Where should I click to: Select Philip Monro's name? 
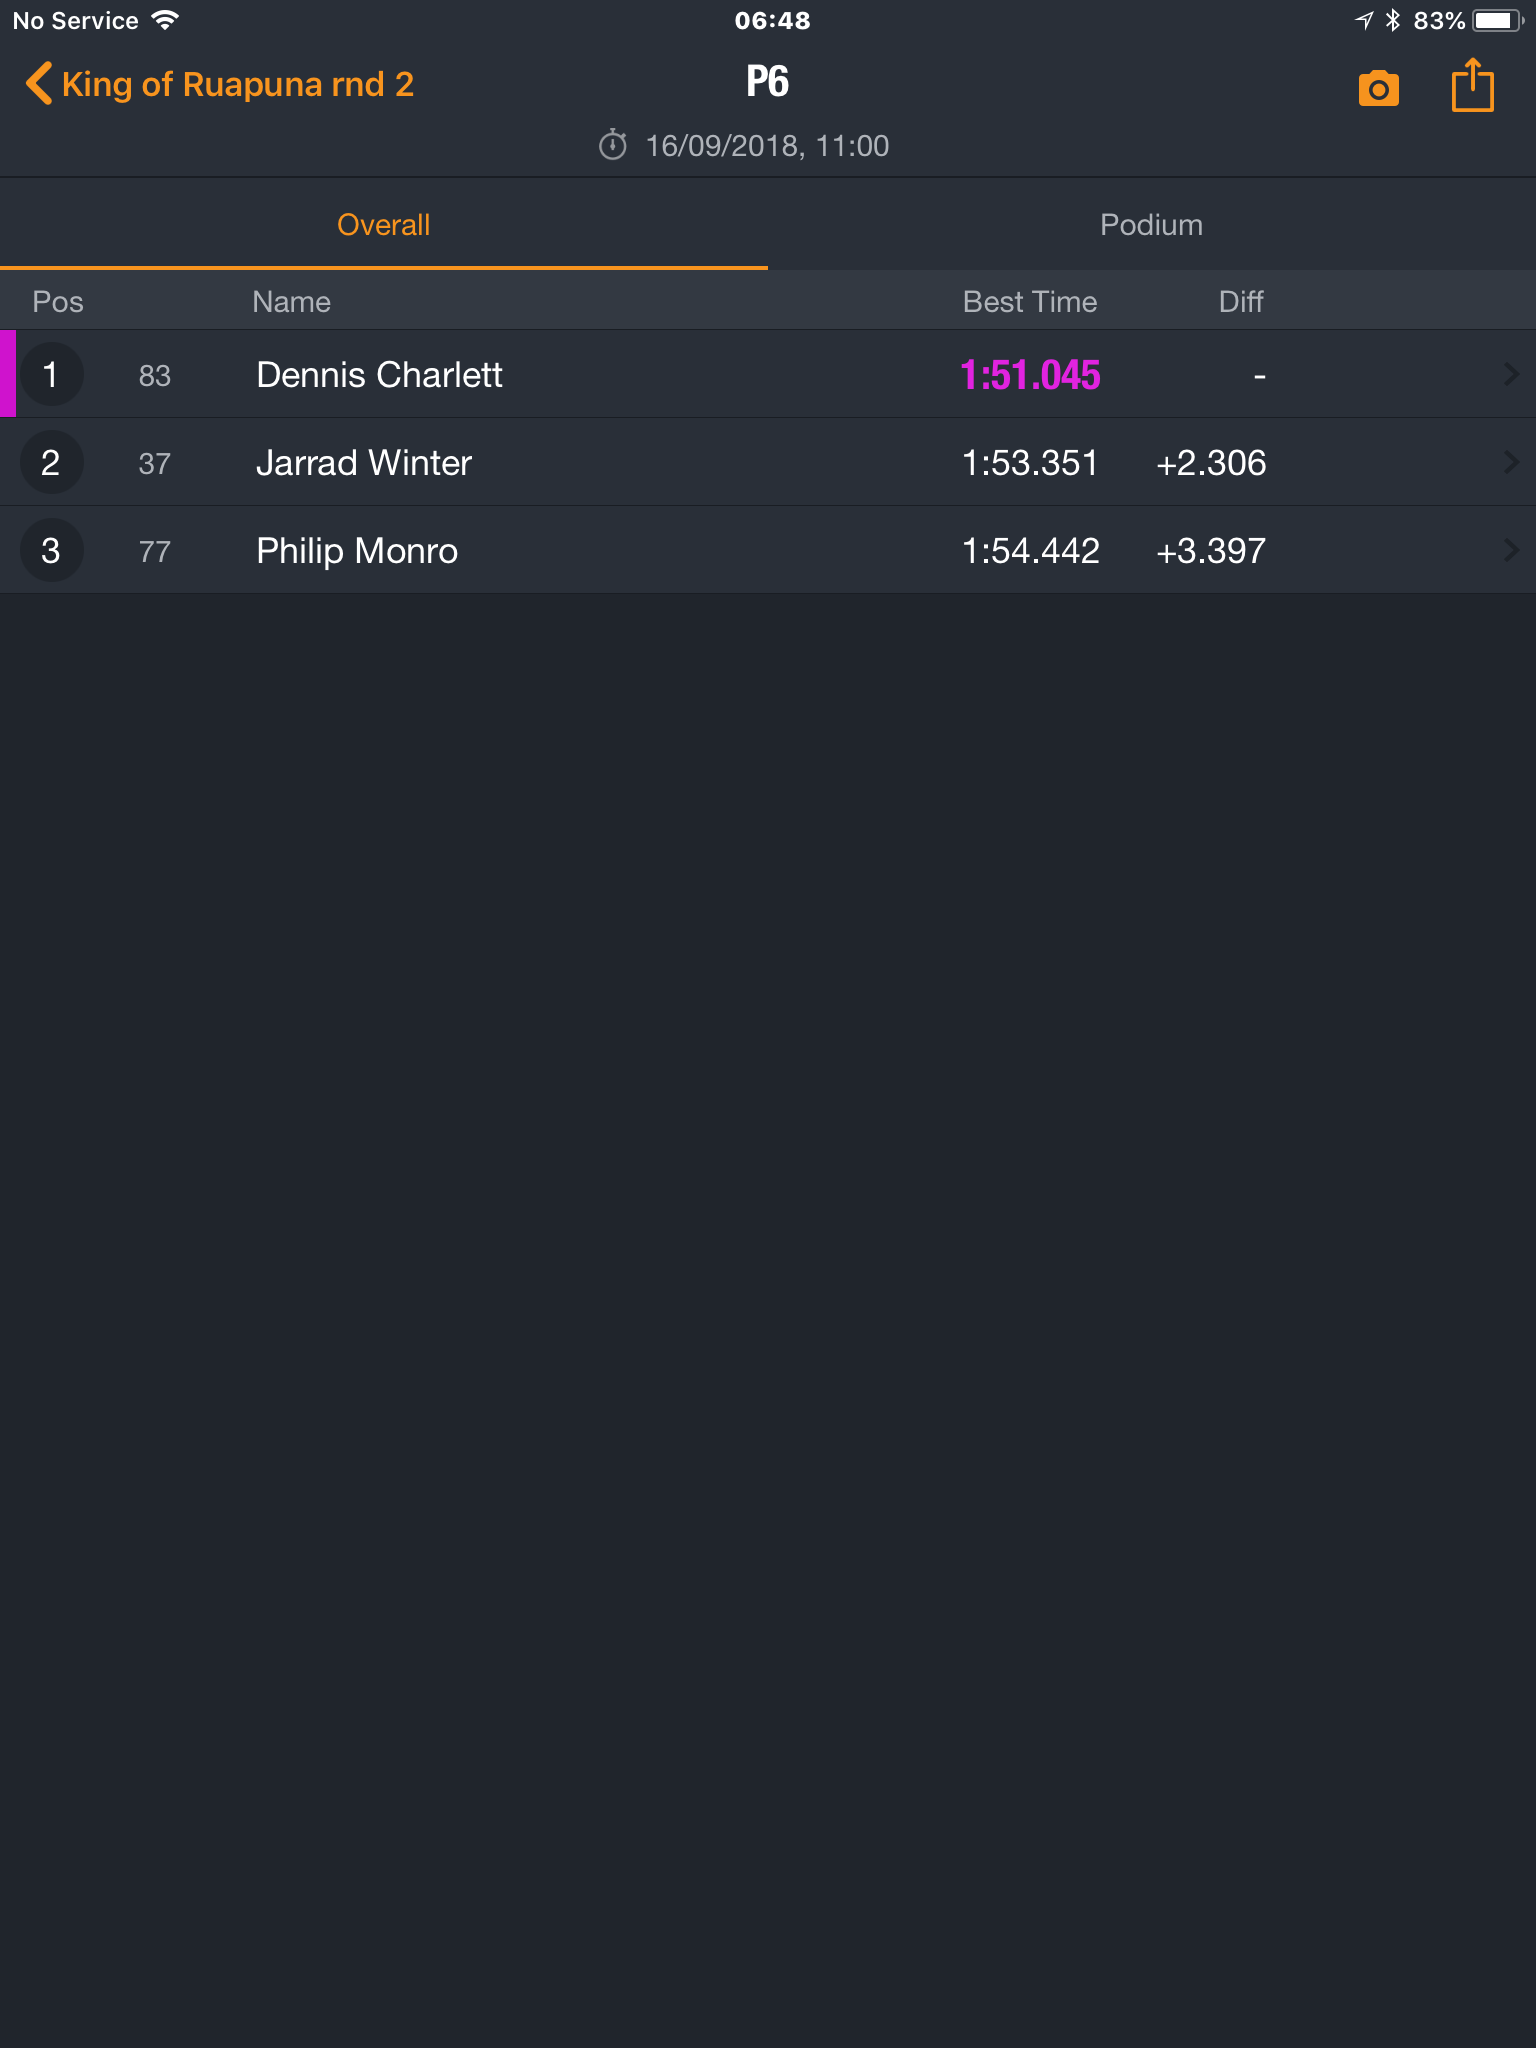tap(357, 551)
